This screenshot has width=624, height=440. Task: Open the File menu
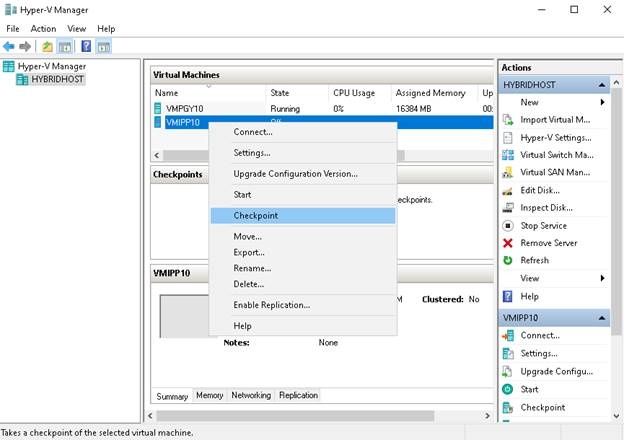pos(13,29)
